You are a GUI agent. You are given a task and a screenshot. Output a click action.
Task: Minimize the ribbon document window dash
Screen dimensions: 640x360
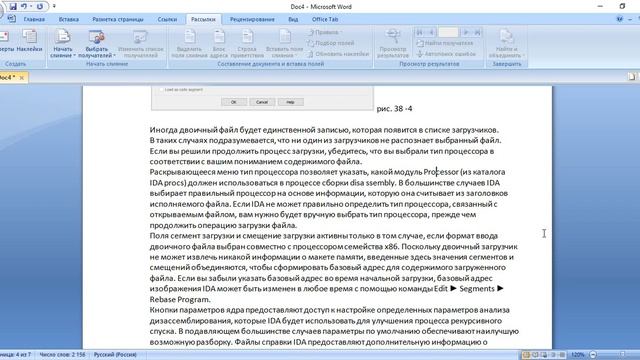click(x=630, y=19)
